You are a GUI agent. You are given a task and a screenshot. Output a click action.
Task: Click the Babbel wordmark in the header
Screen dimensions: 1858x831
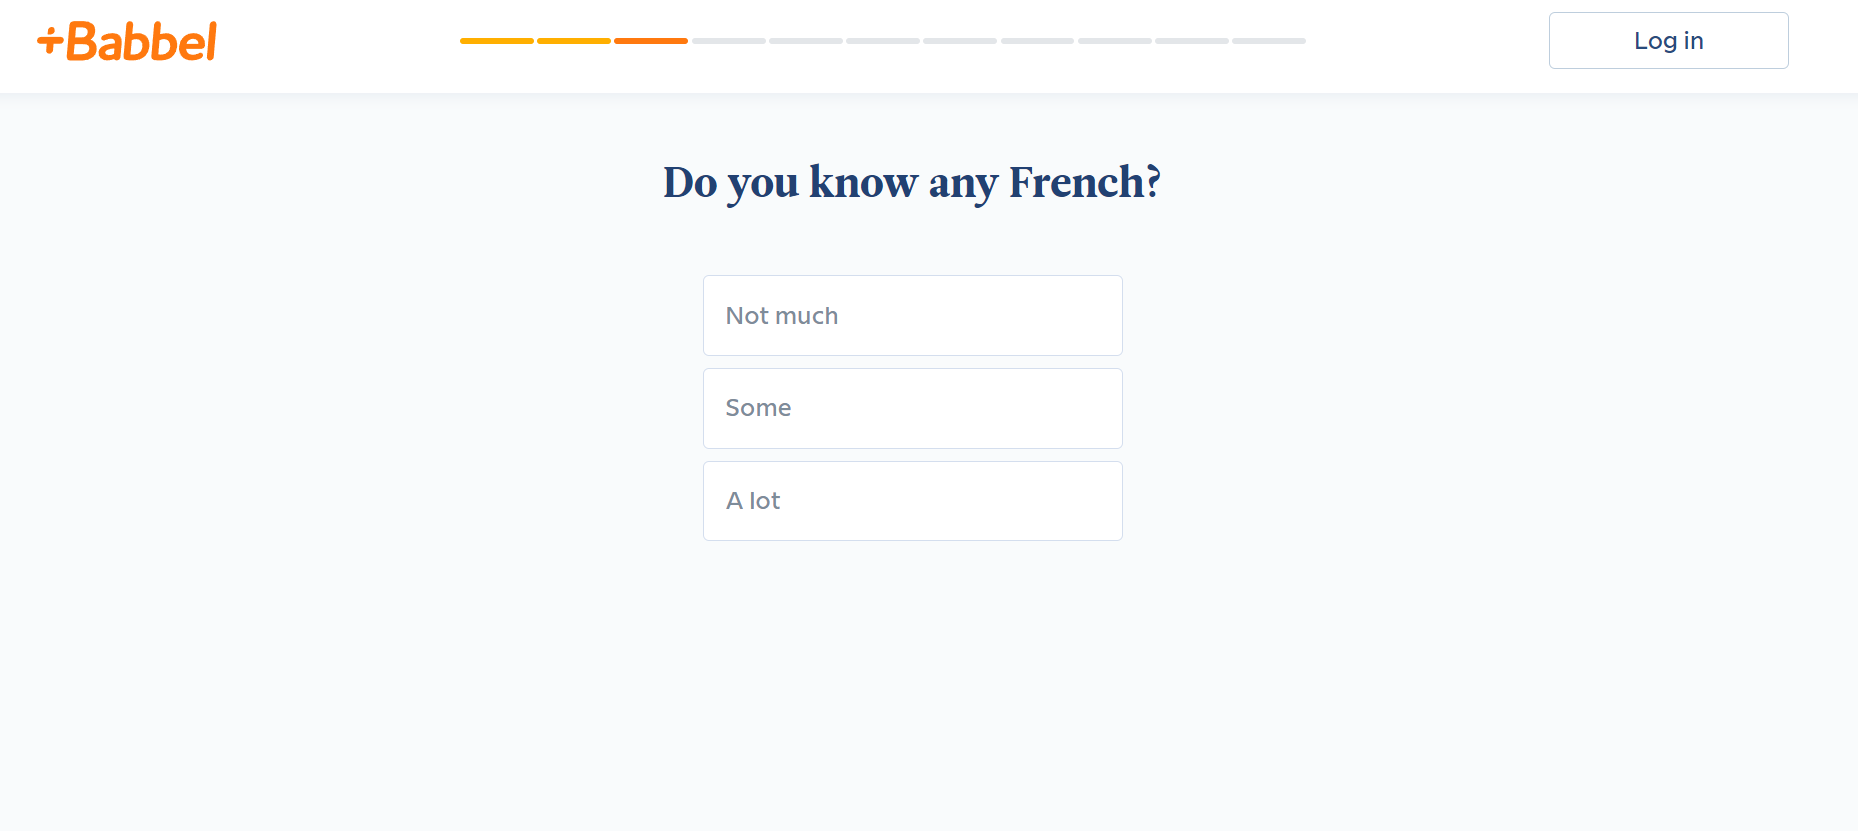[x=141, y=42]
